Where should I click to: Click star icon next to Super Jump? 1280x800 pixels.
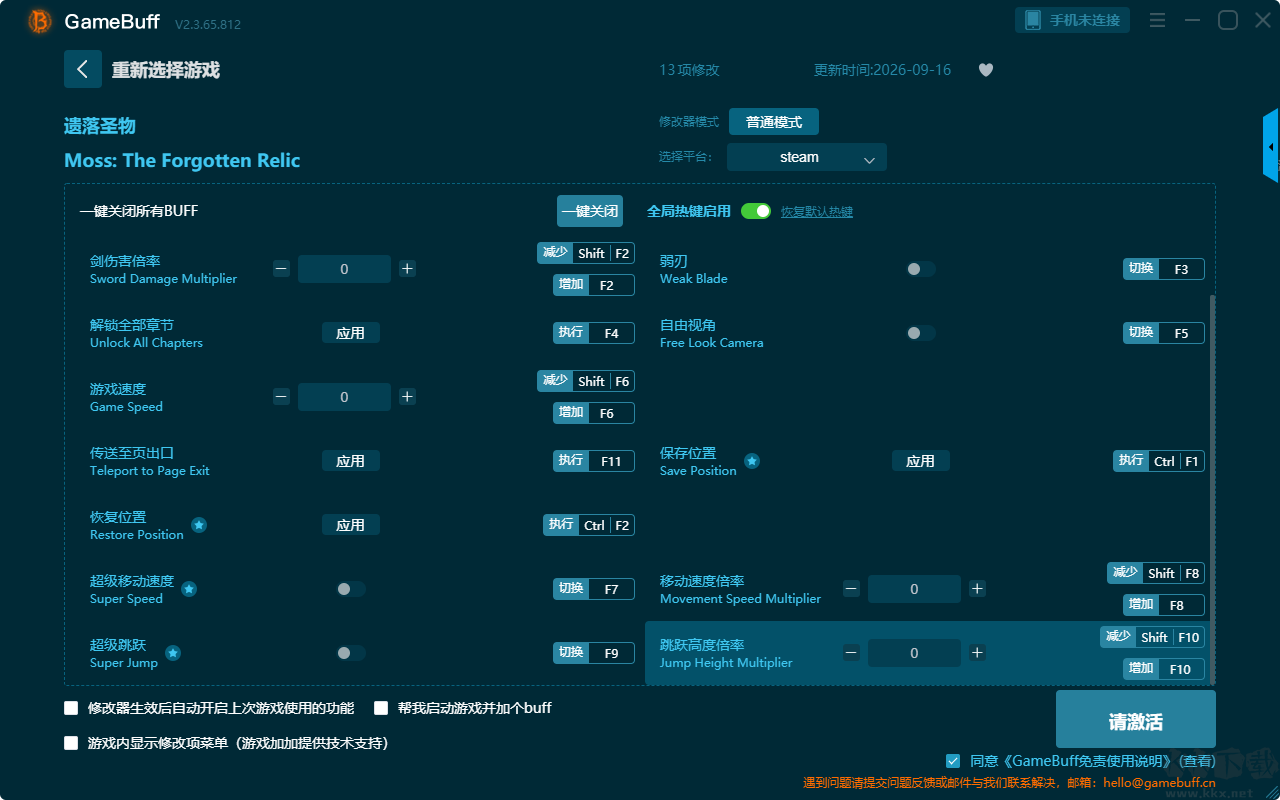(x=173, y=653)
